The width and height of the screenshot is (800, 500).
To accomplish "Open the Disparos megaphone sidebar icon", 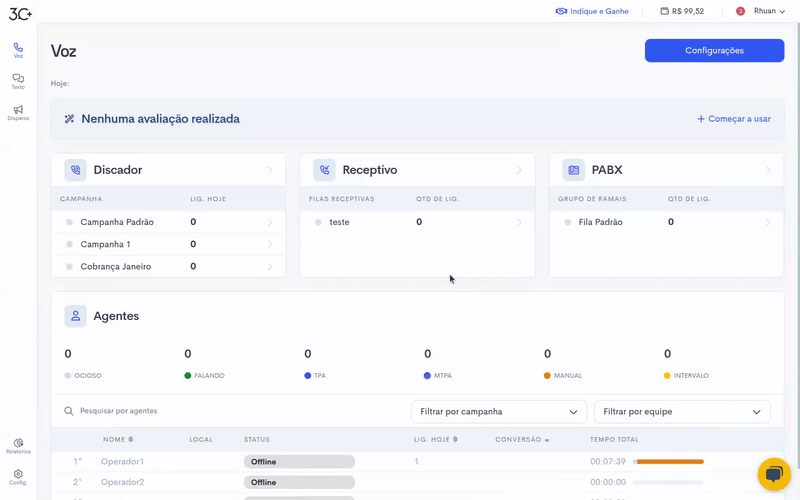I will point(18,113).
